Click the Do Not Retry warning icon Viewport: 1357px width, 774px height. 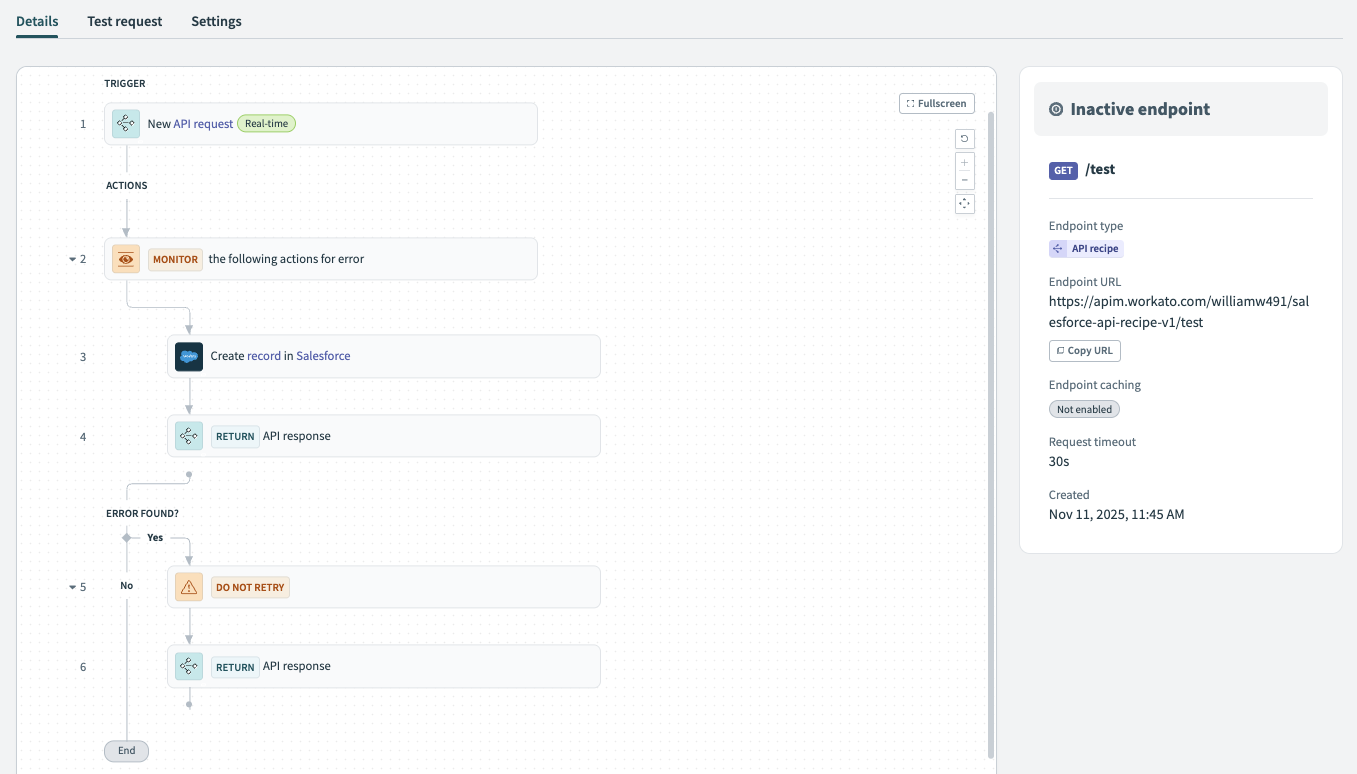(x=189, y=587)
